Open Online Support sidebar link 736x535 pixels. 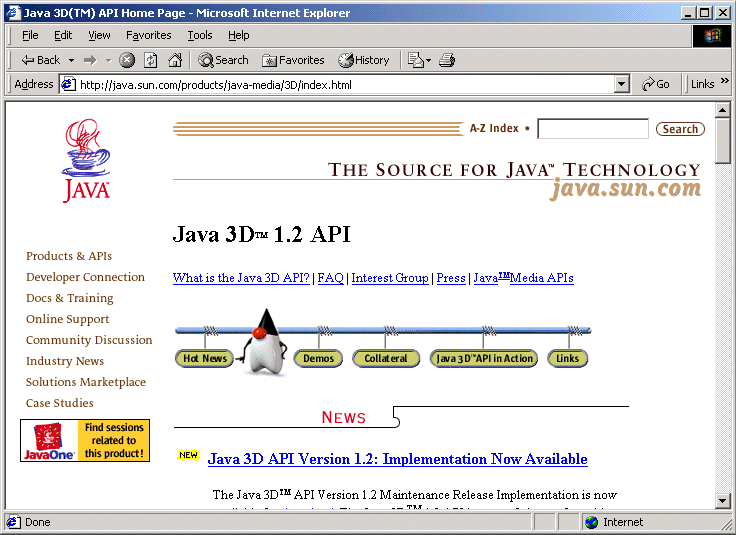click(x=67, y=319)
